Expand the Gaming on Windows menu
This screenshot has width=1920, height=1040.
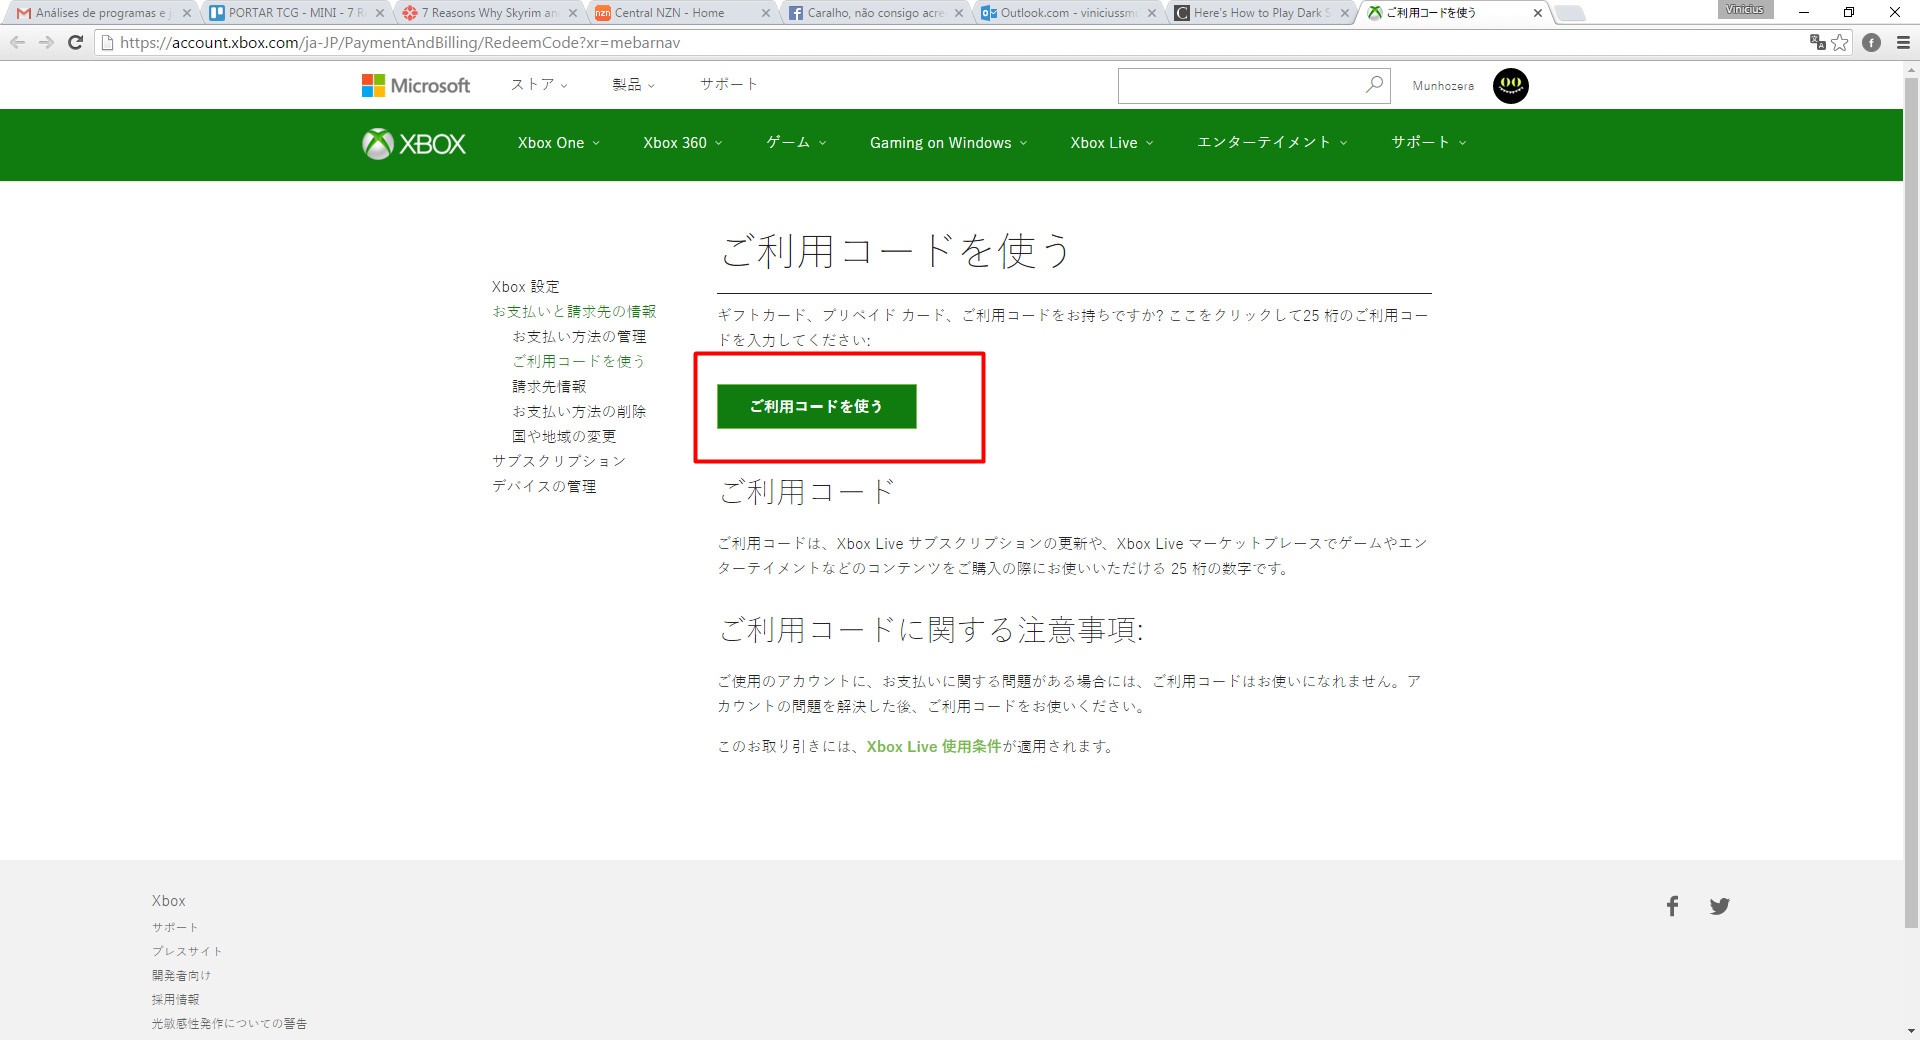[948, 143]
